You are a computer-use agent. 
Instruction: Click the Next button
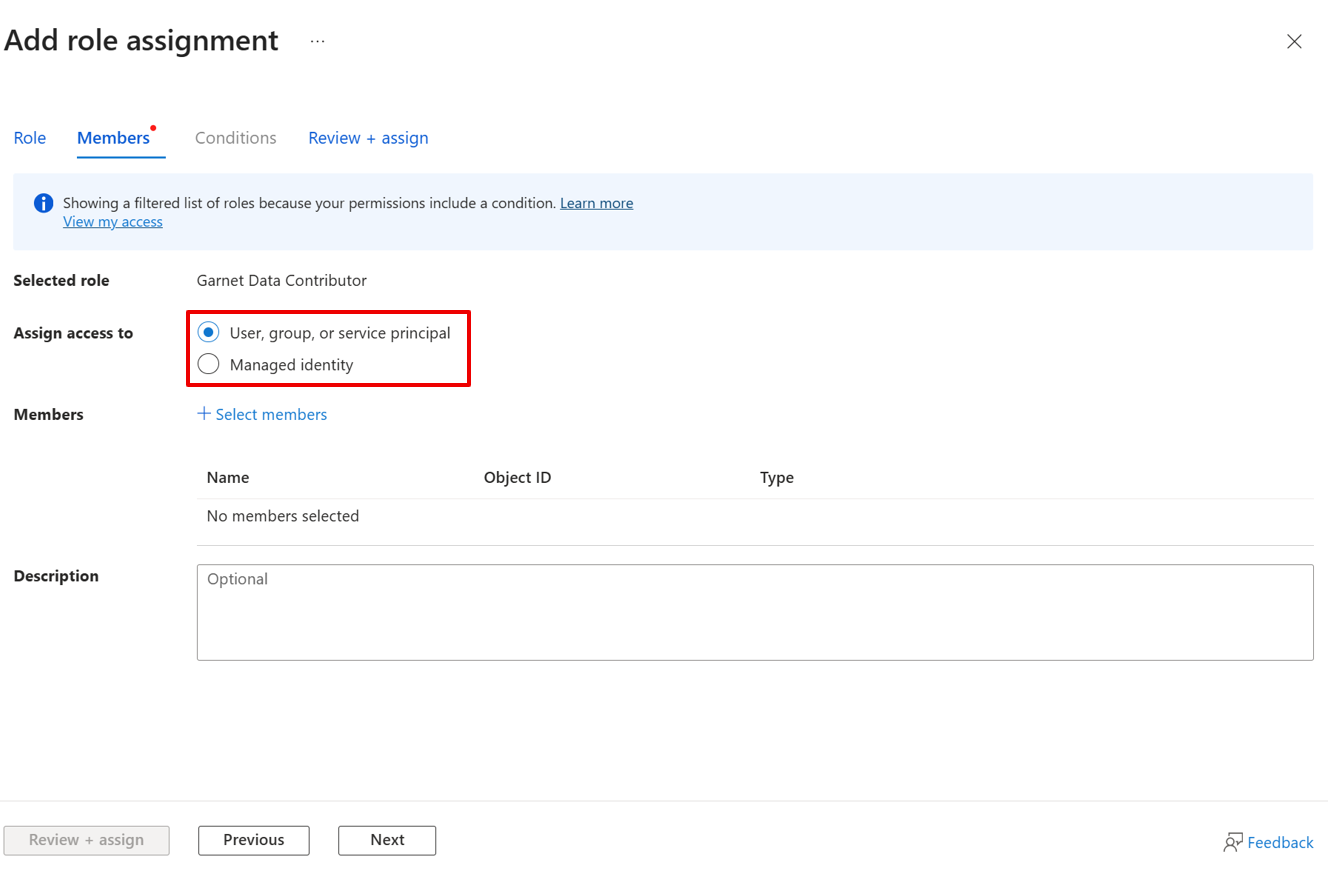(x=386, y=840)
